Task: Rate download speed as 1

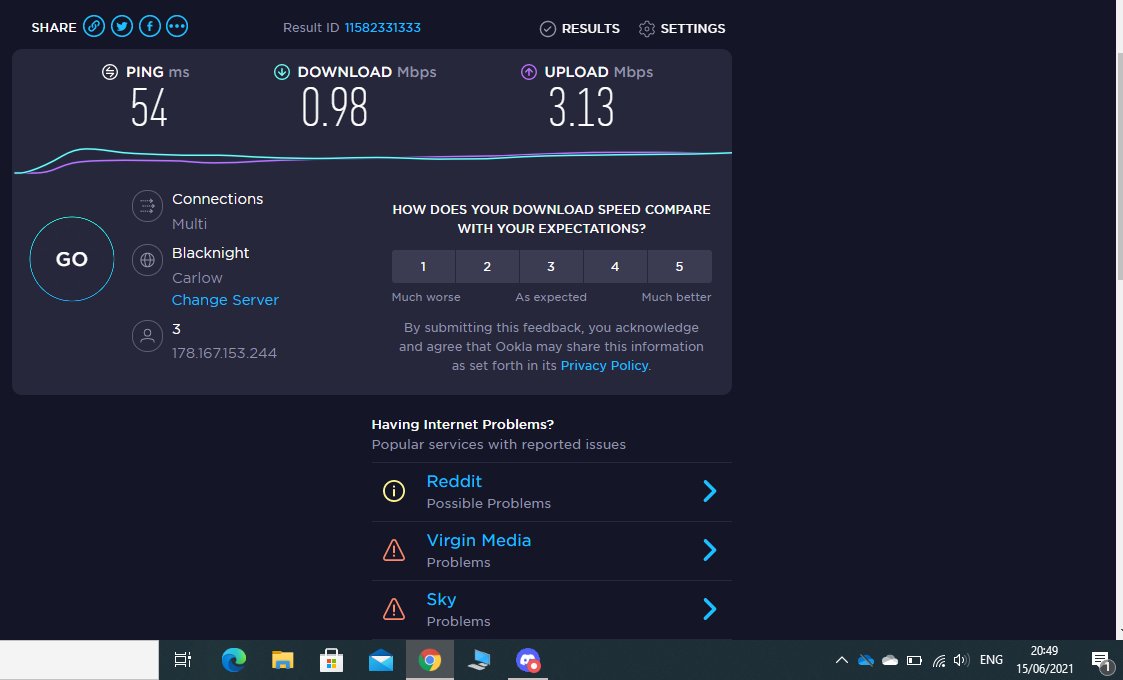Action: (x=423, y=267)
